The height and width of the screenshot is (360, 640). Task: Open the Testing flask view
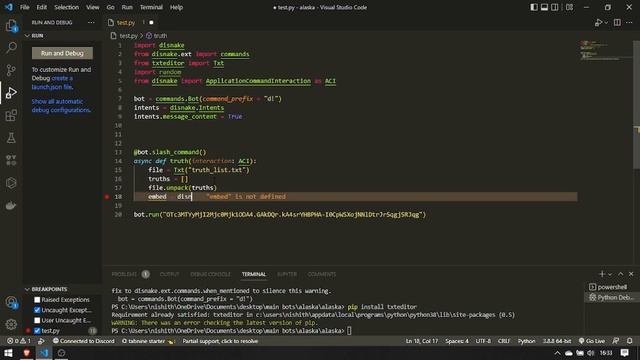tap(11, 138)
